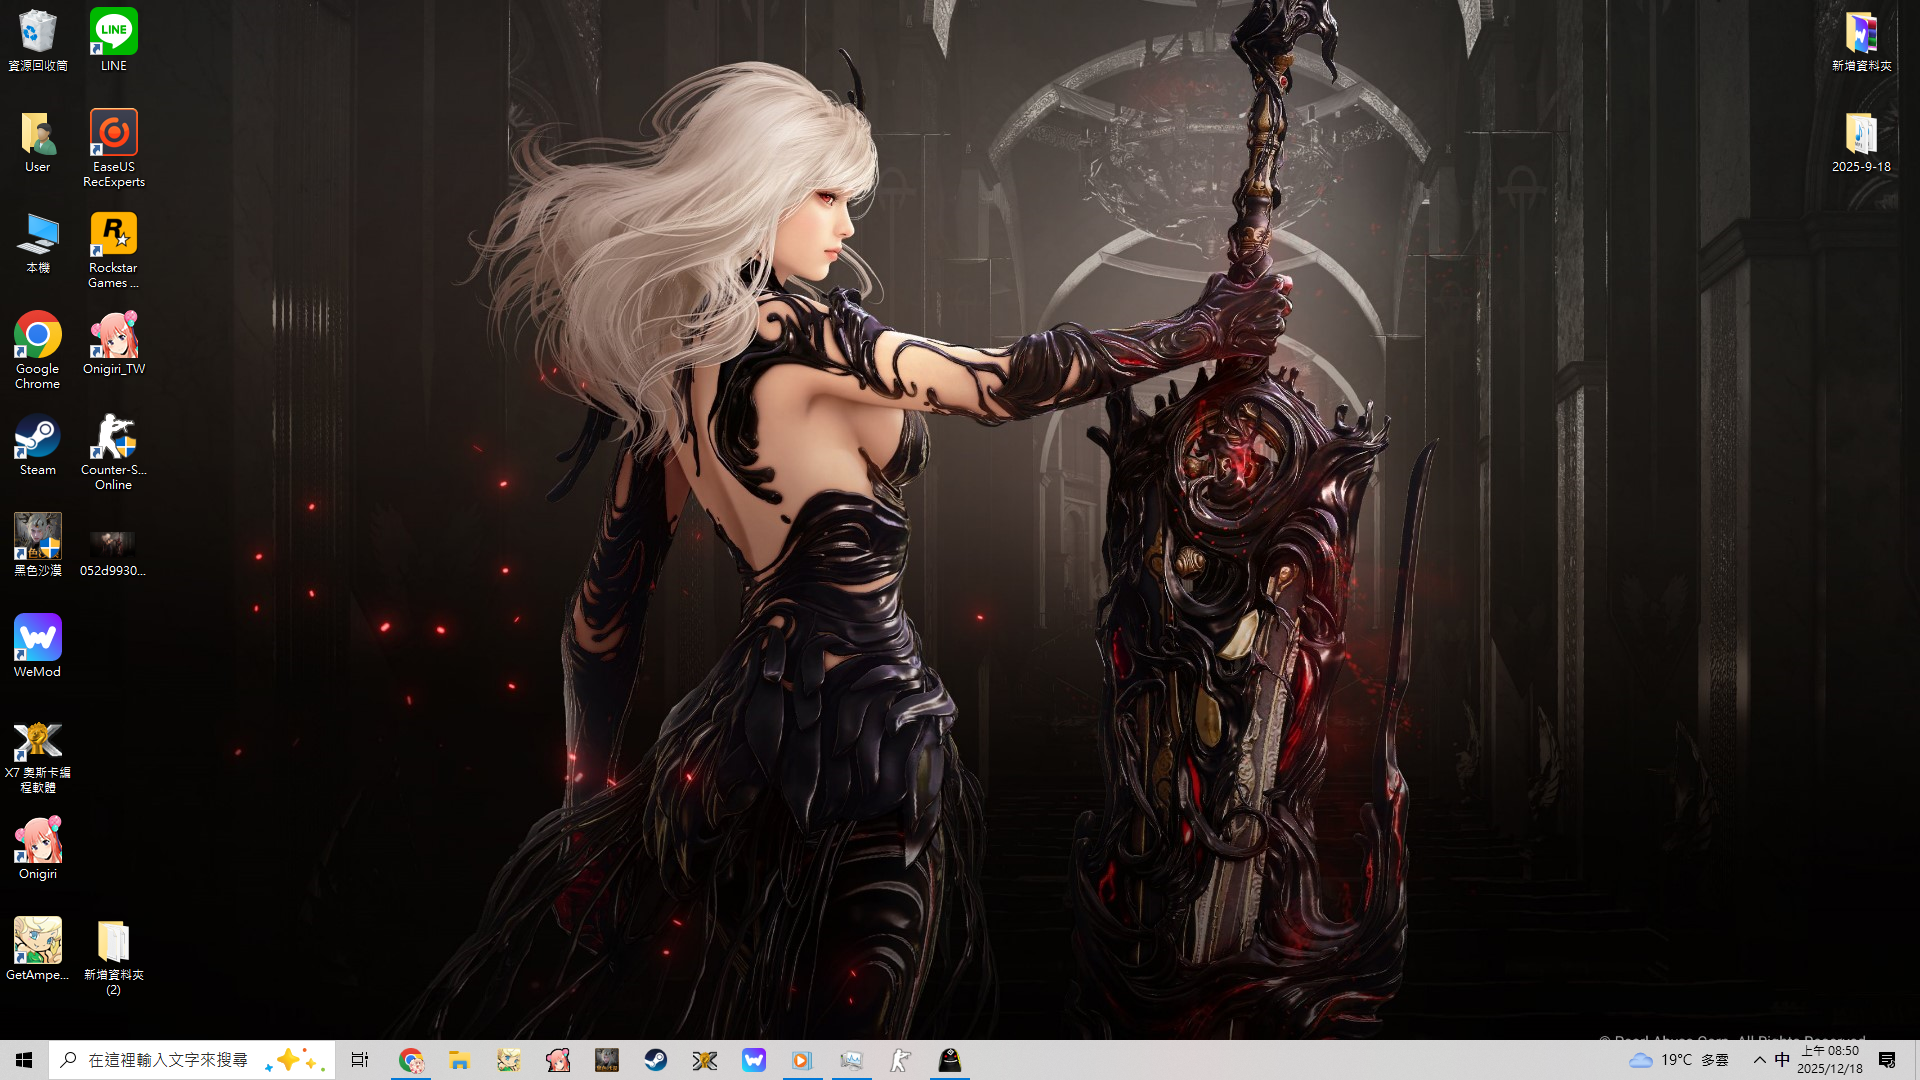Viewport: 1920px width, 1080px height.
Task: Select the 新增資料夾 (2) folder on desktop
Action: (114, 957)
